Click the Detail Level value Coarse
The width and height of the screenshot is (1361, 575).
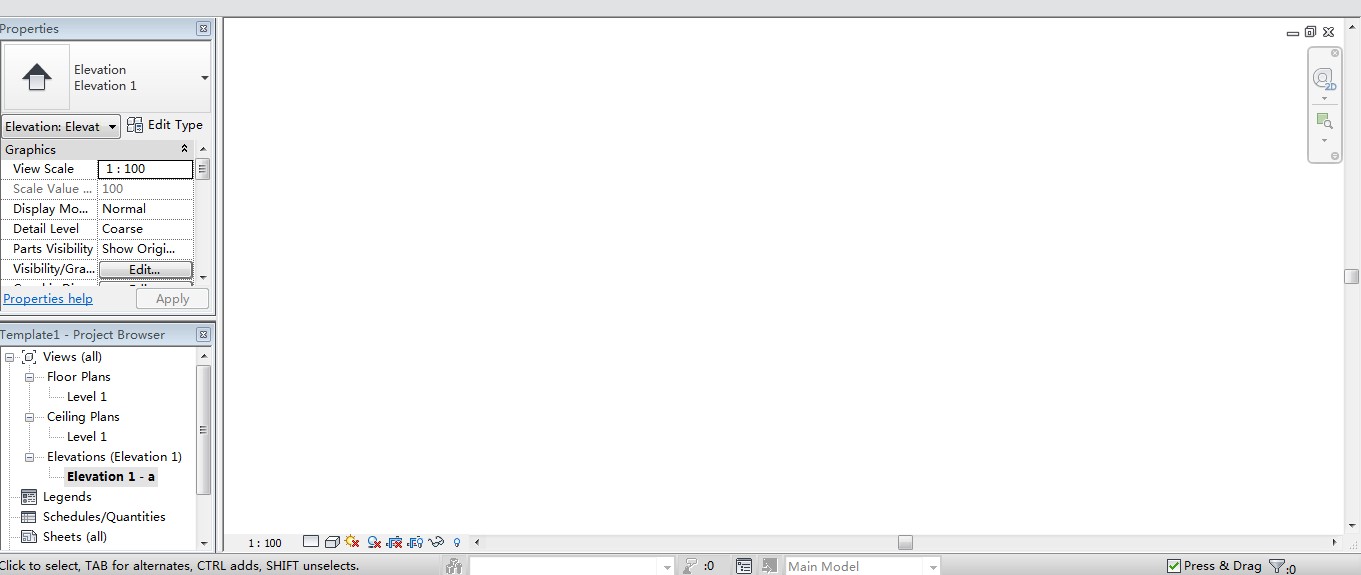145,229
